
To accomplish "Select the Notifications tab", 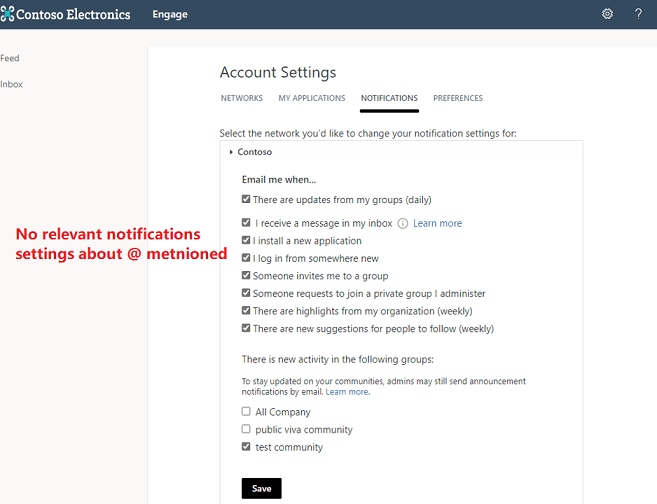I will point(389,98).
